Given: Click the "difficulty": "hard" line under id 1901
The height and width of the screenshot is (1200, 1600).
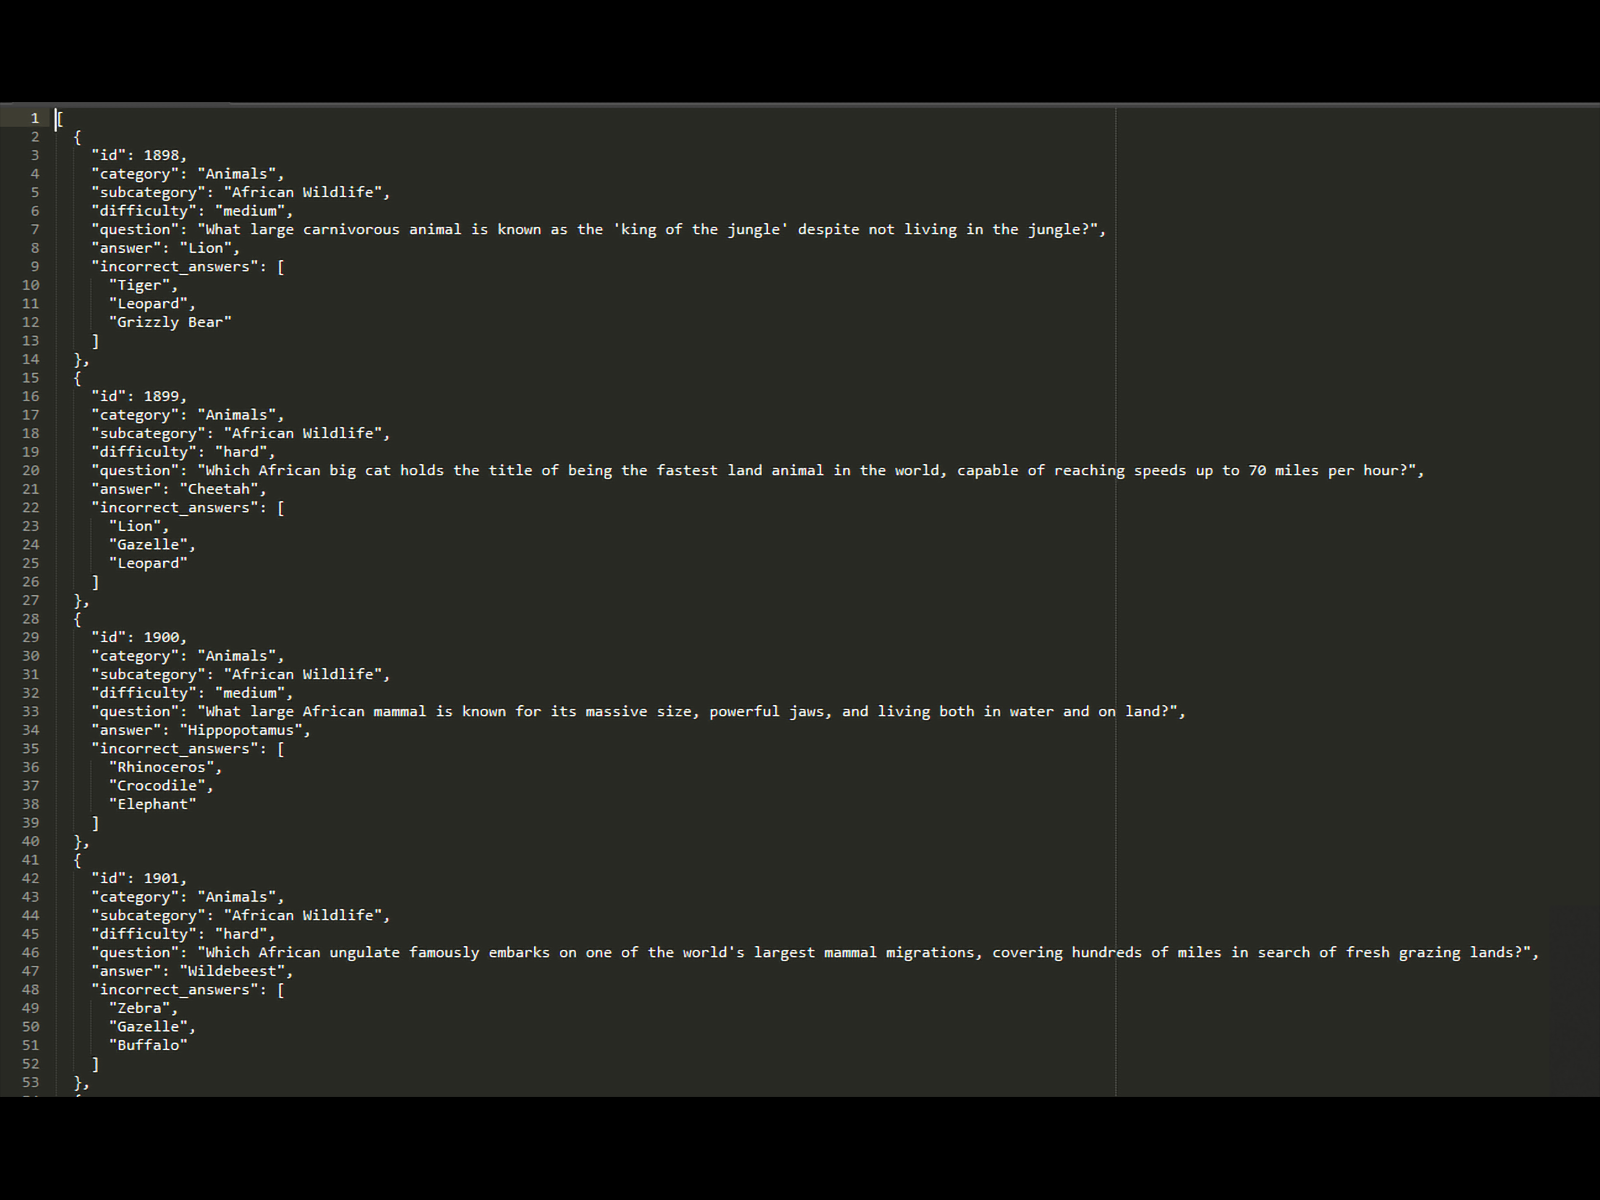Looking at the screenshot, I should 183,934.
